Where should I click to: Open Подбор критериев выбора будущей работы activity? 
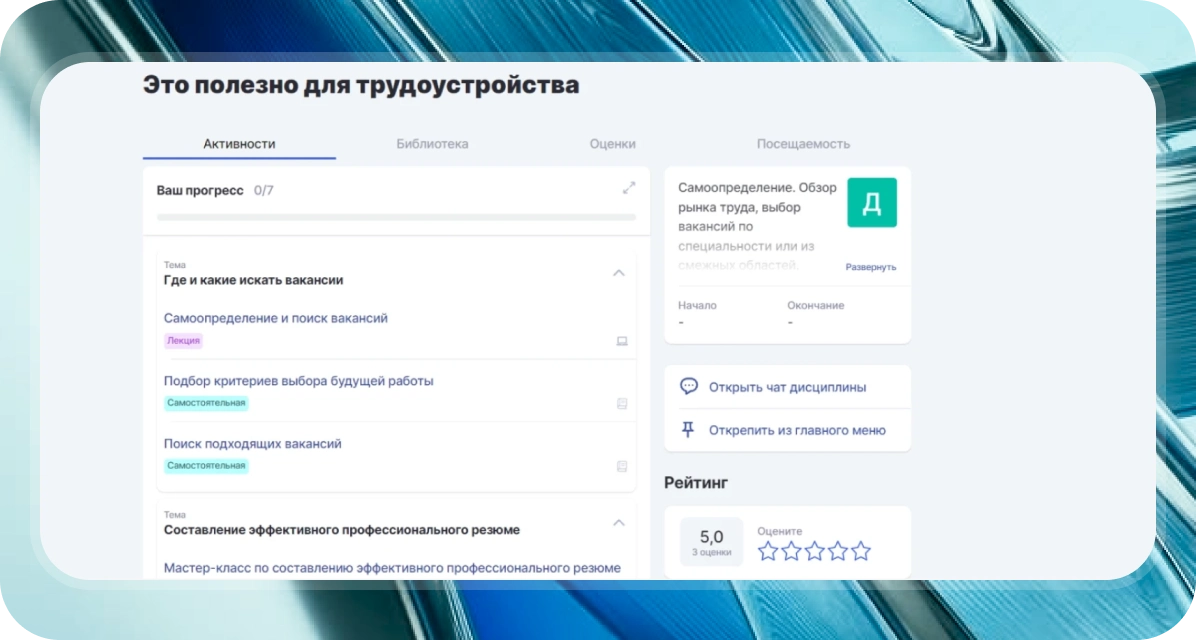[299, 381]
